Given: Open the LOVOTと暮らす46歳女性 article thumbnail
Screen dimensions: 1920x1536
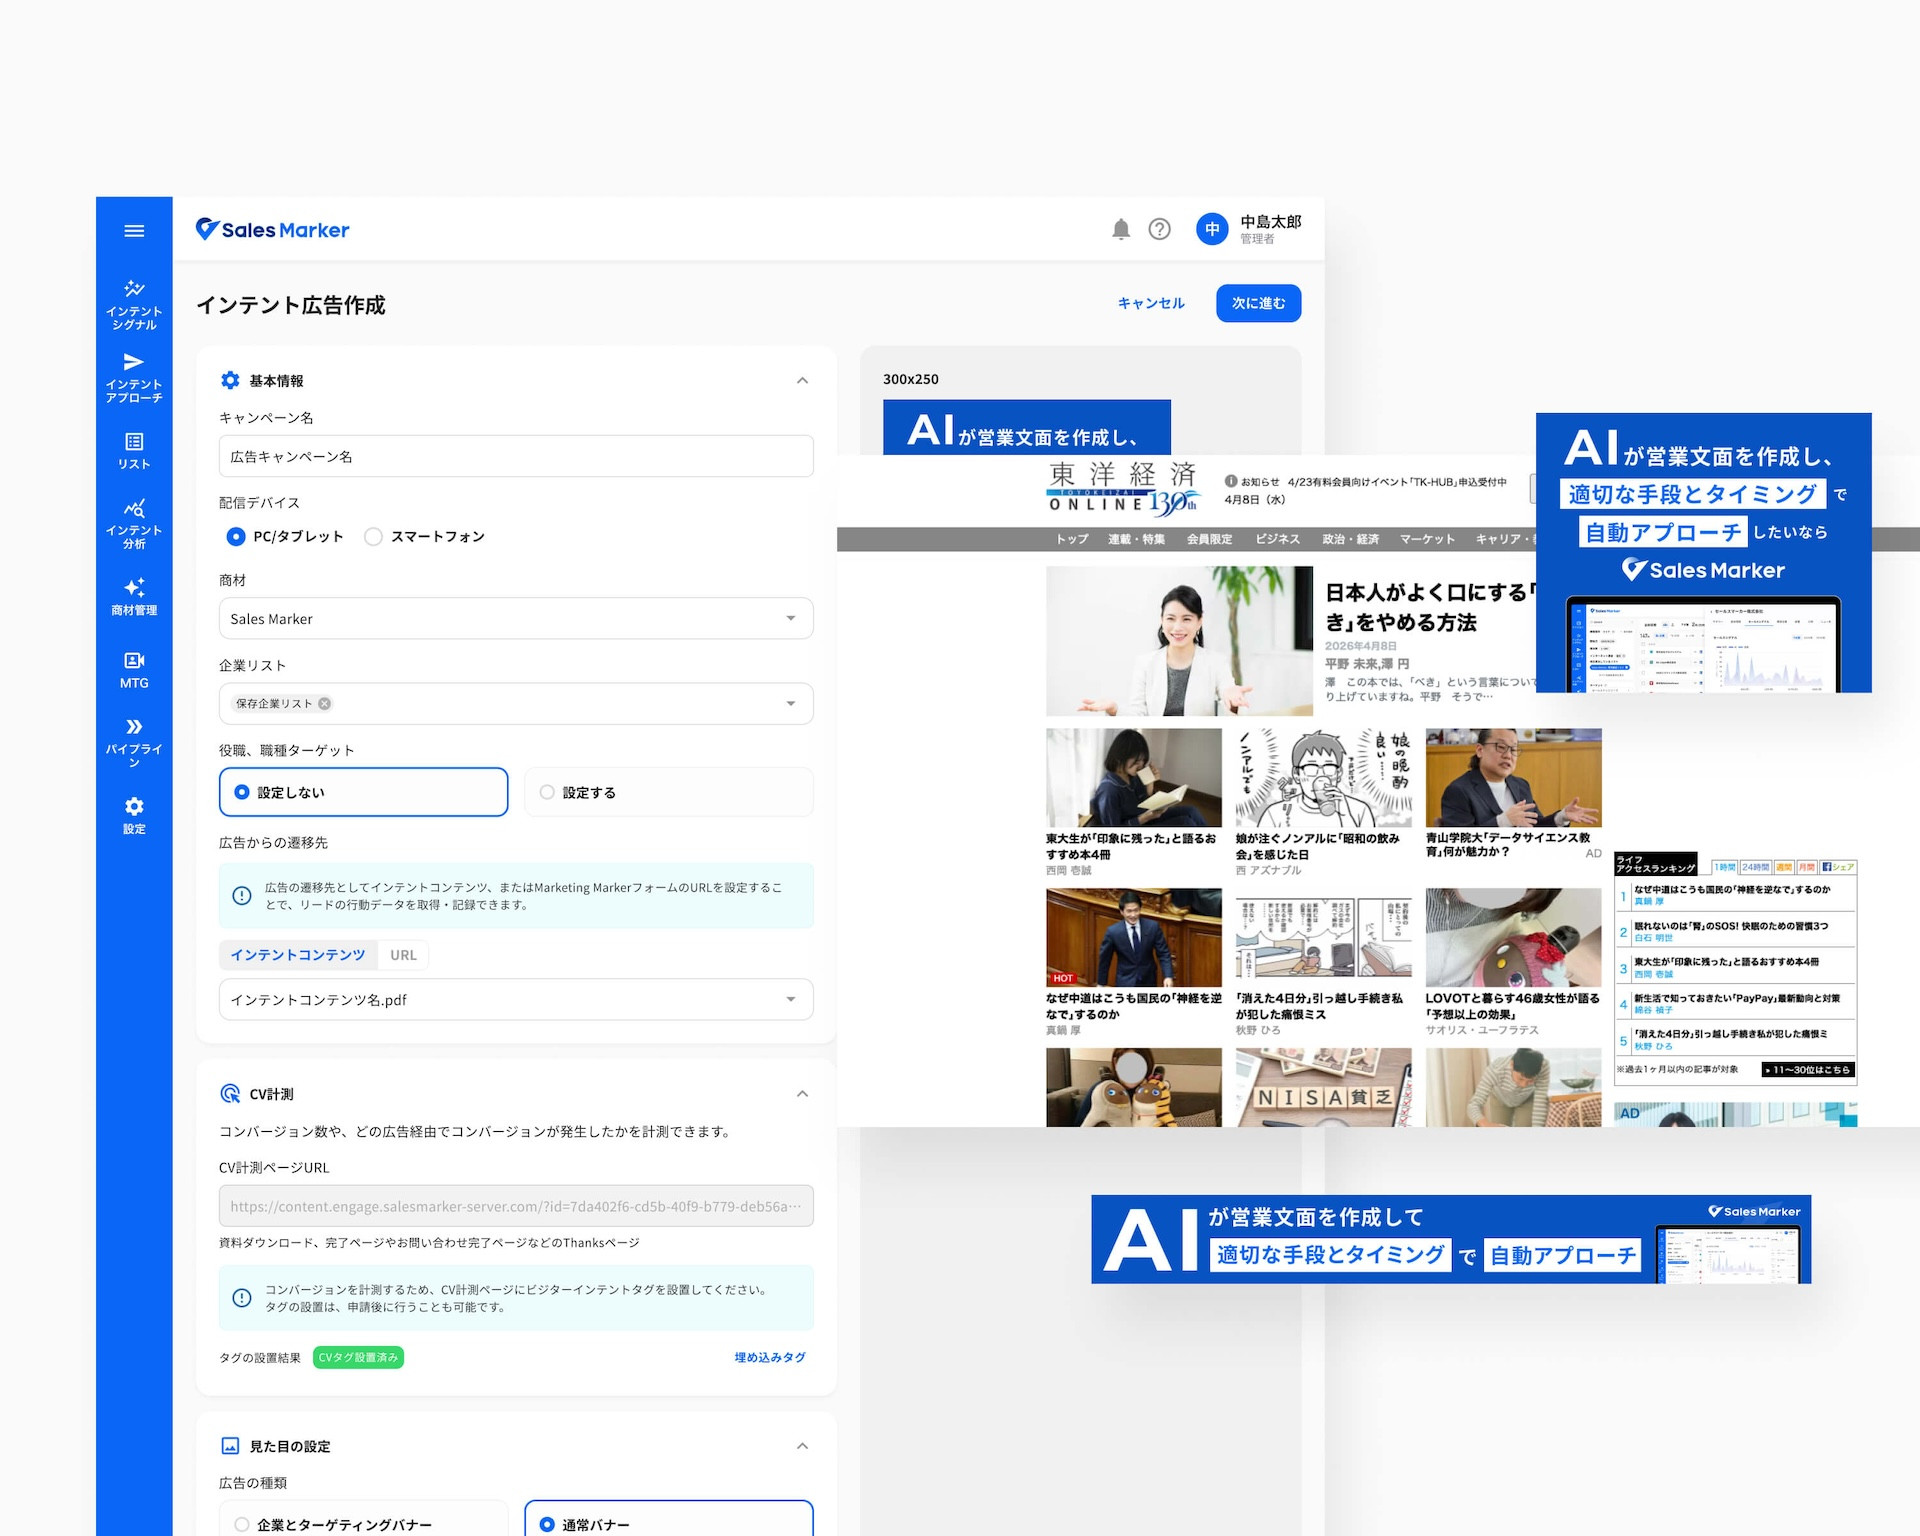Looking at the screenshot, I should point(1513,937).
